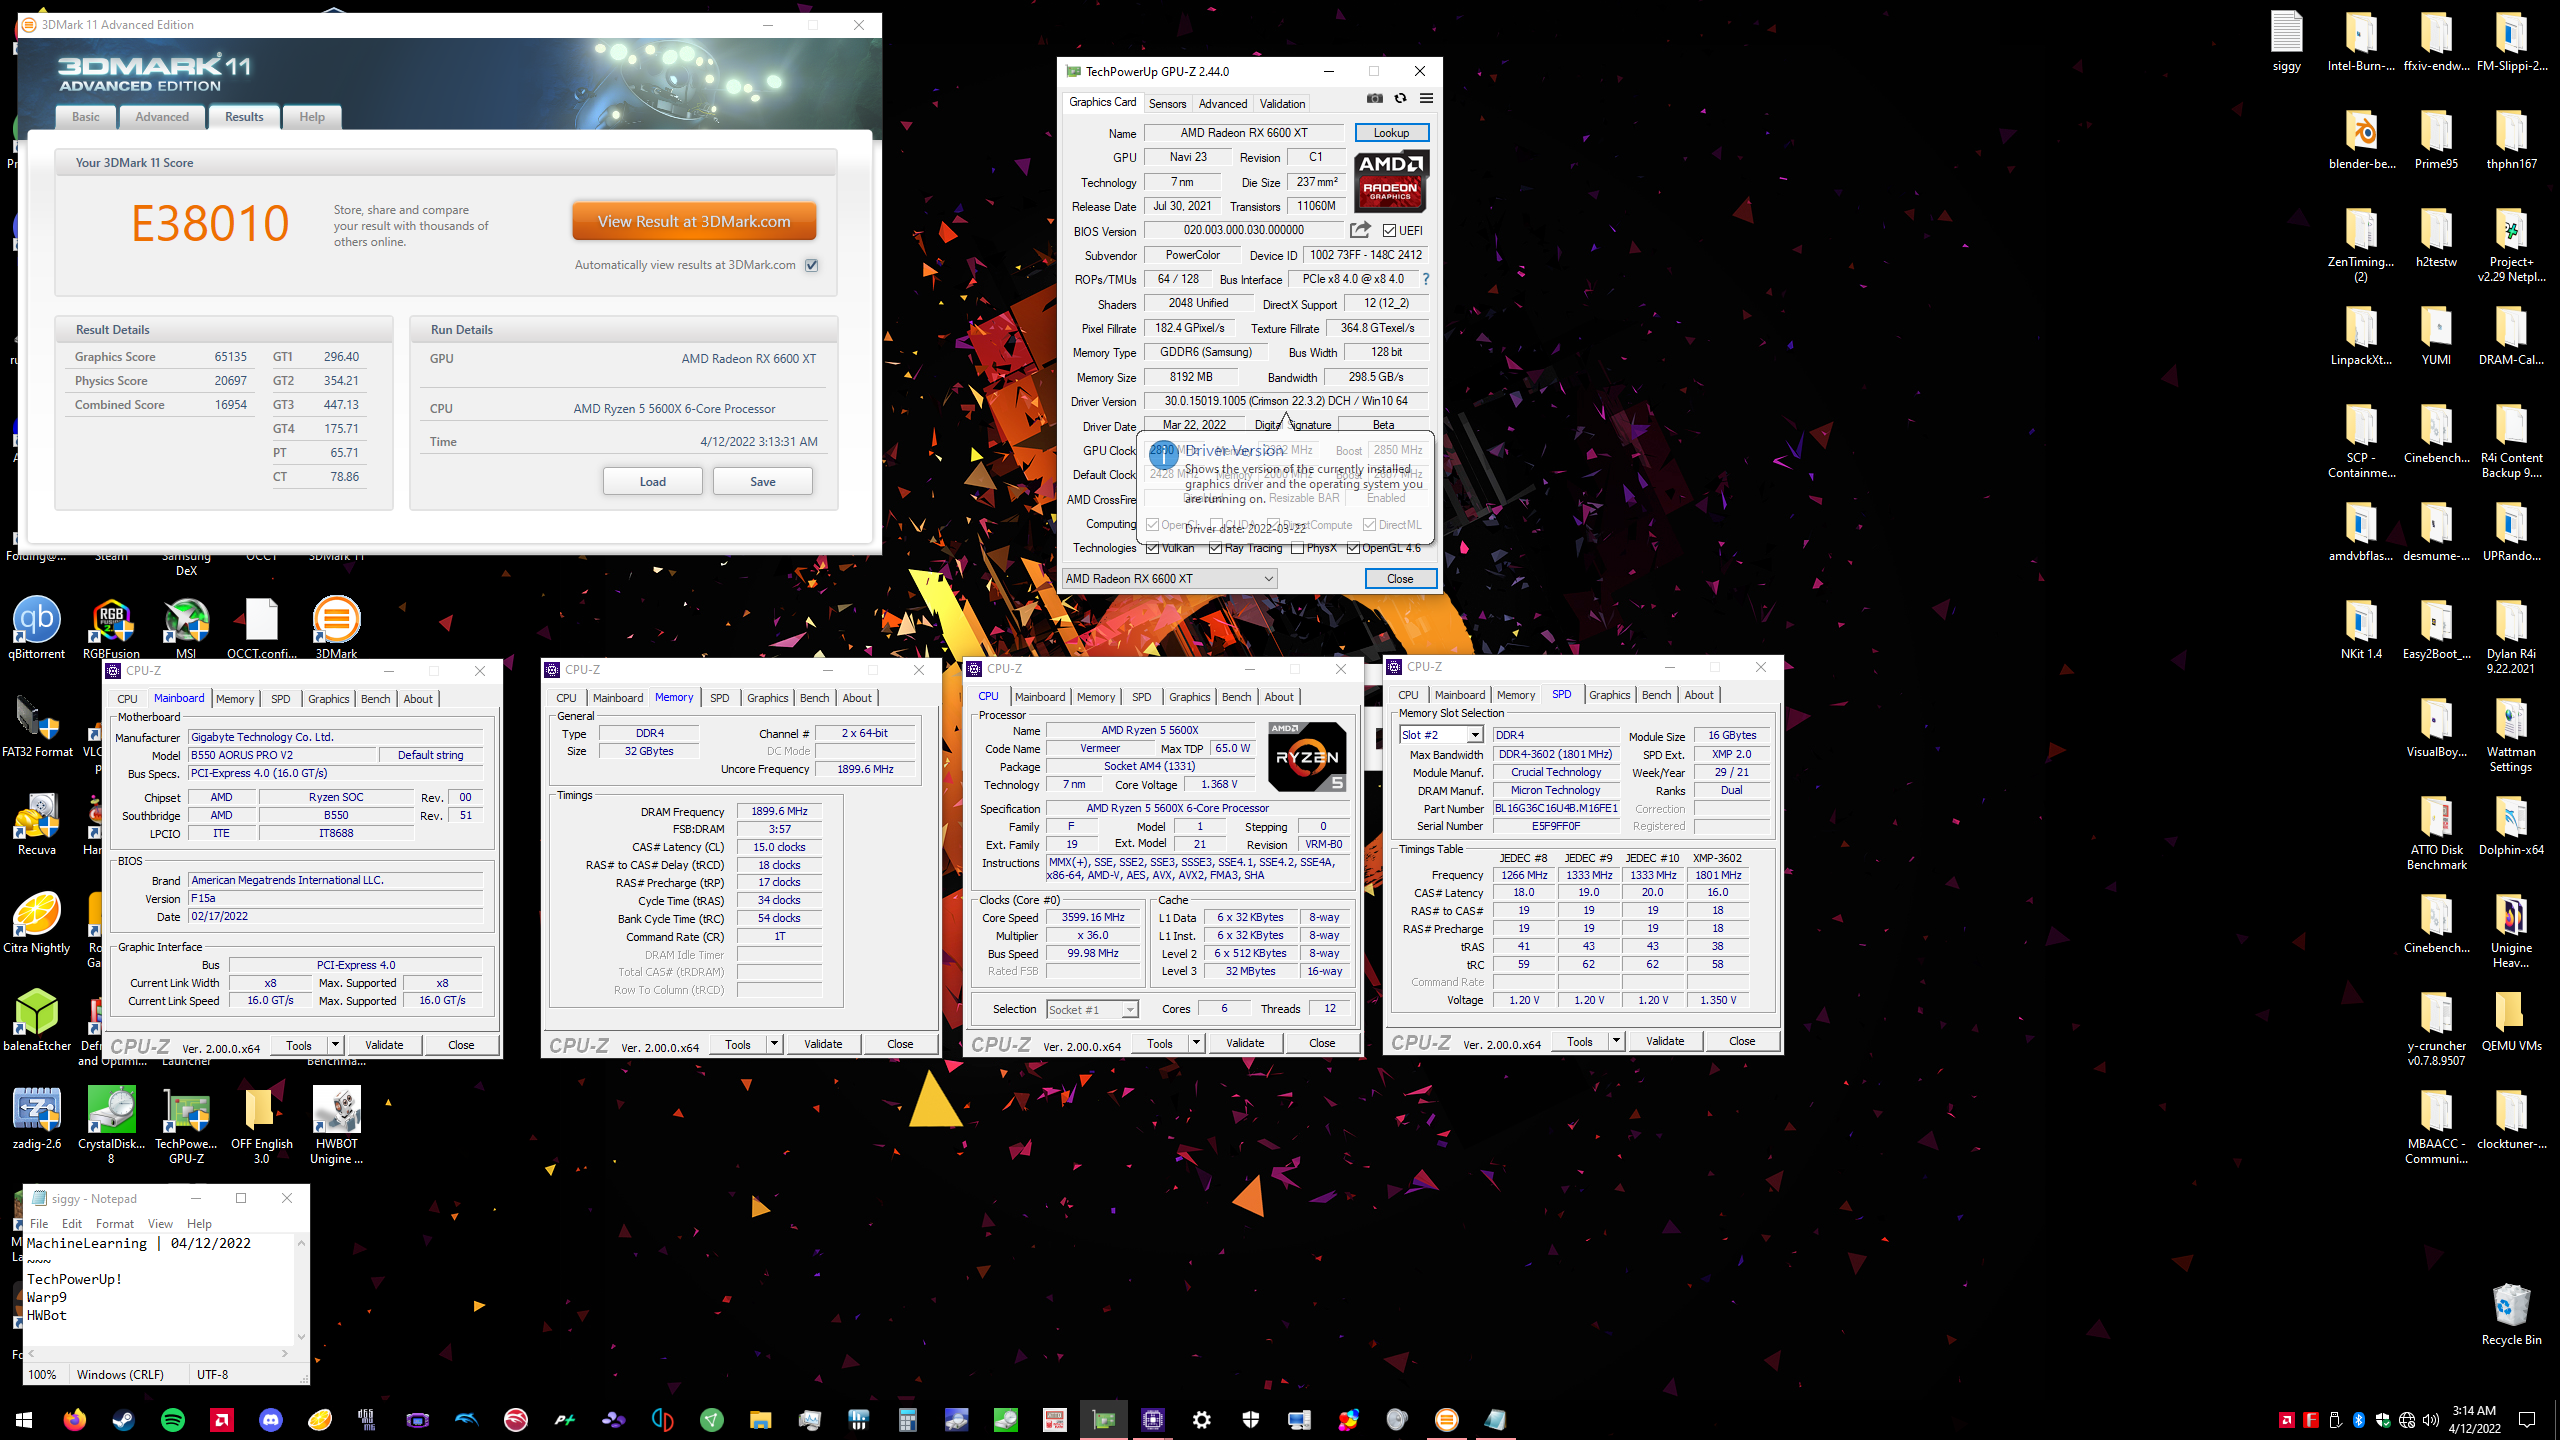The image size is (2560, 1440).
Task: Expand the Tools arrow in CPU-Z Memory window
Action: point(774,1044)
